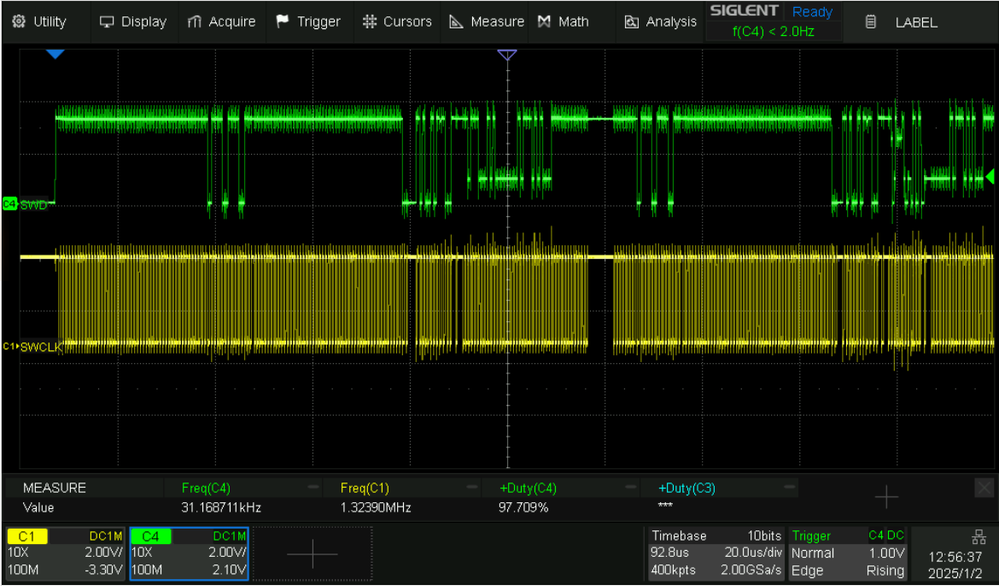Close the measurement panel with X
Image resolution: width=999 pixels, height=586 pixels.
[x=984, y=489]
